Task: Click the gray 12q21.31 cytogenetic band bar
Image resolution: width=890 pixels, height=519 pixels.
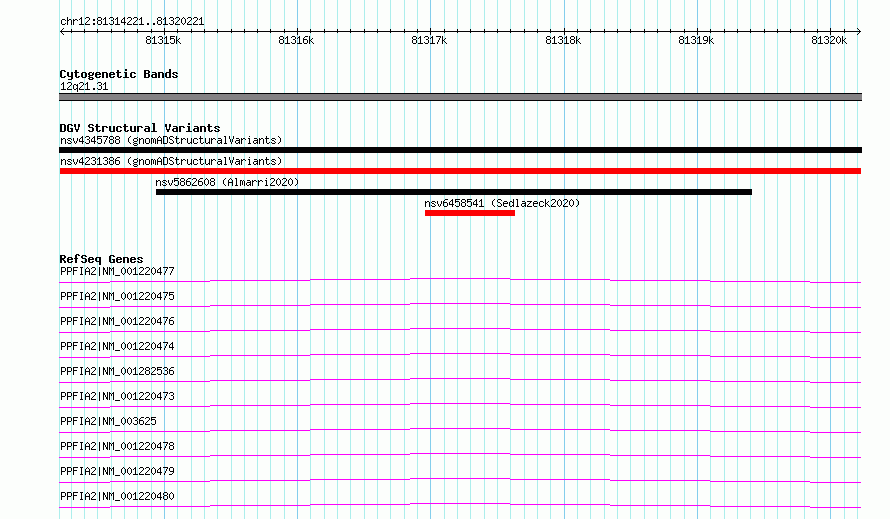Action: coord(460,97)
